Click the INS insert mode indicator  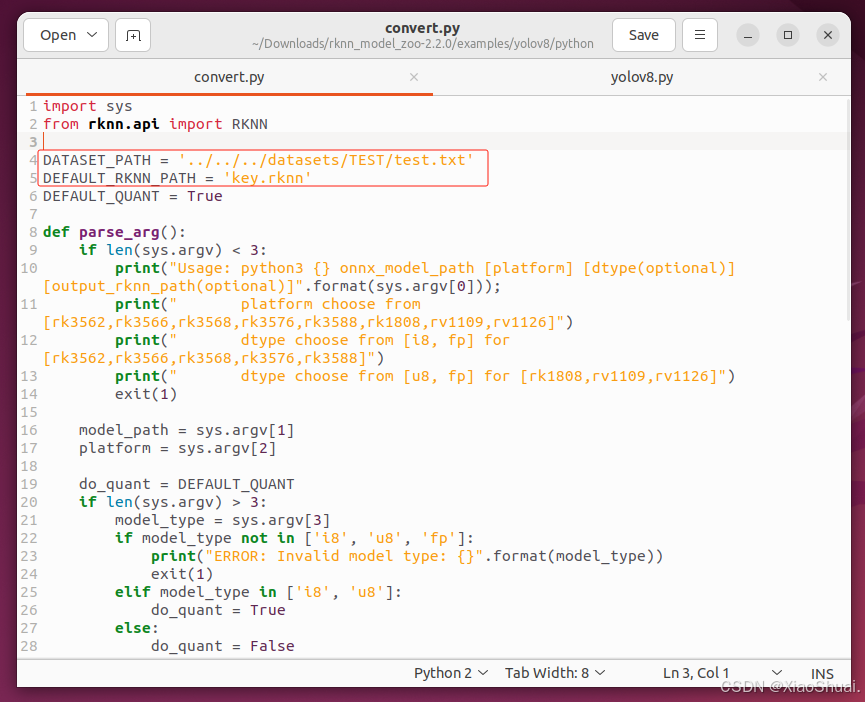click(x=822, y=674)
